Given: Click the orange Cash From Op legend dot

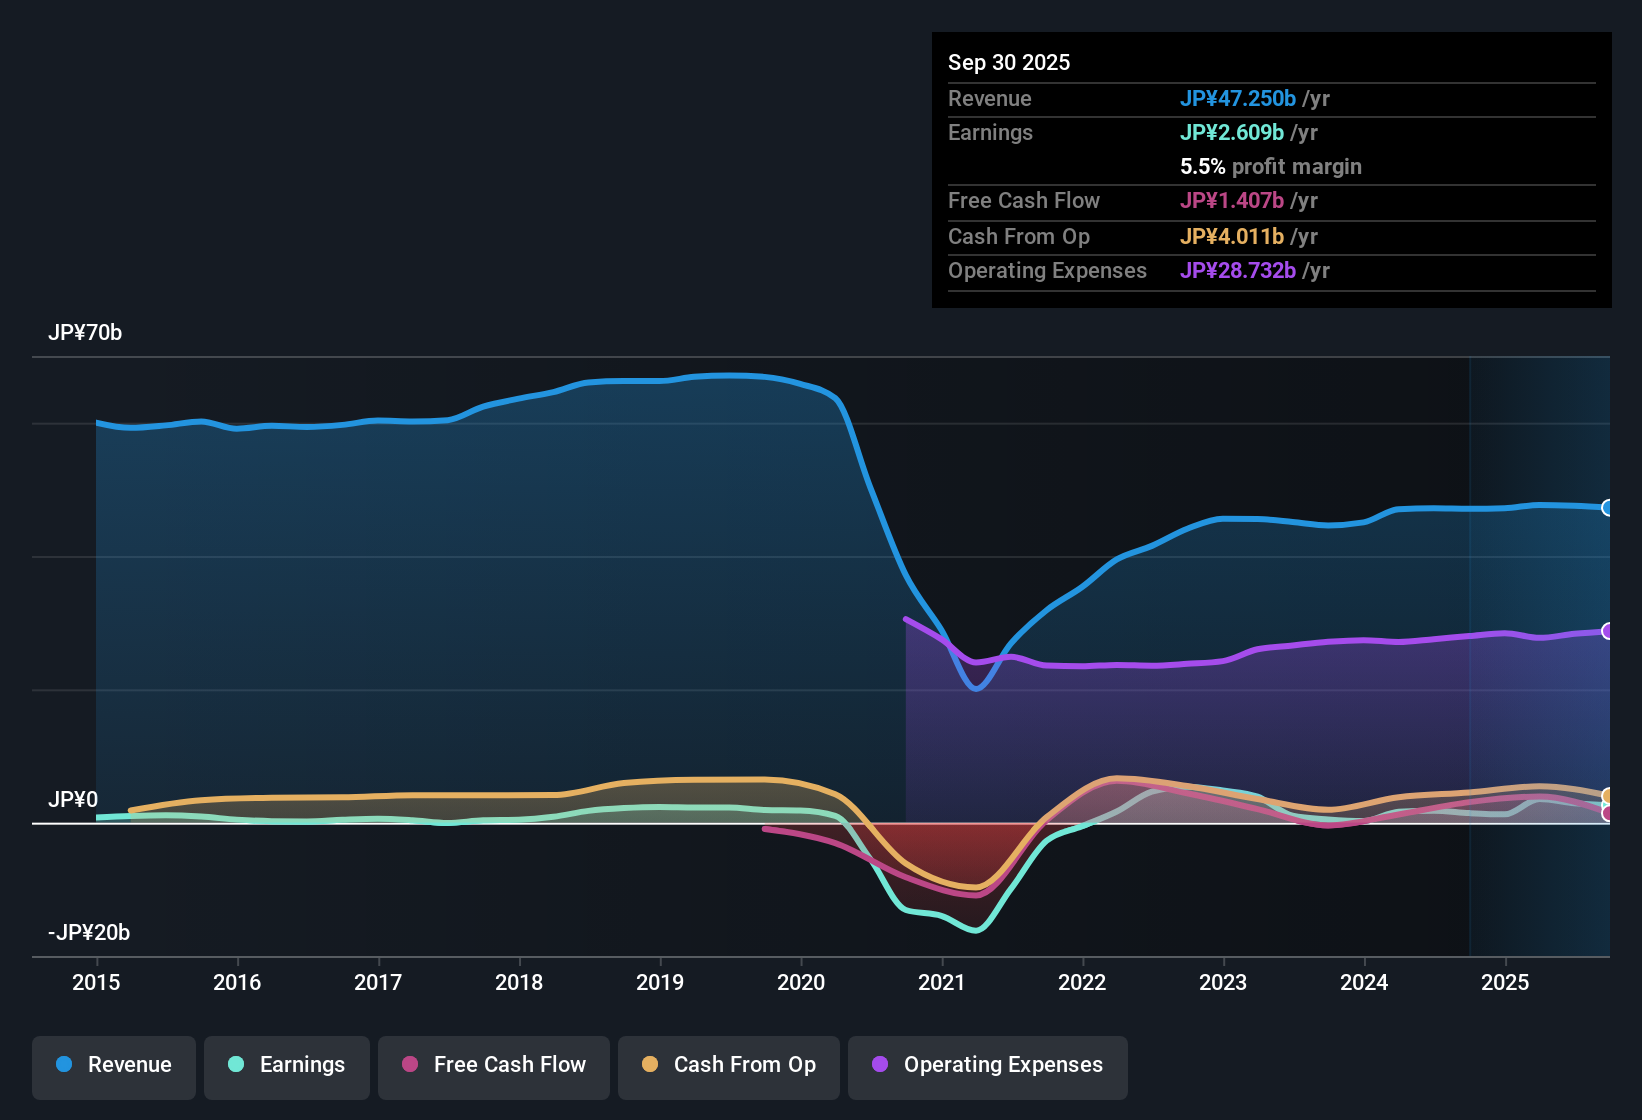Looking at the screenshot, I should pyautogui.click(x=650, y=1065).
